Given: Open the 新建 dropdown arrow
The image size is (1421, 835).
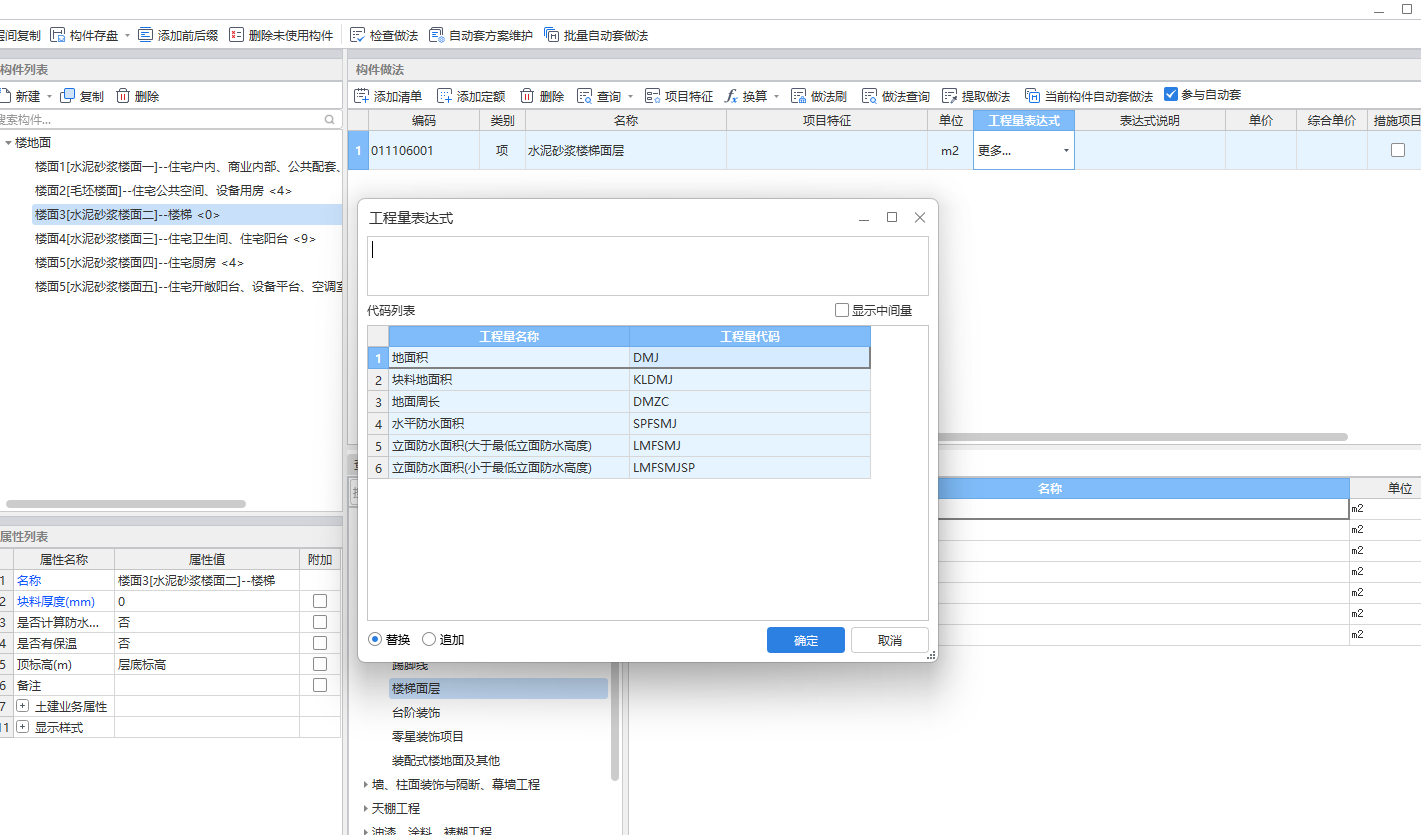Looking at the screenshot, I should [50, 97].
